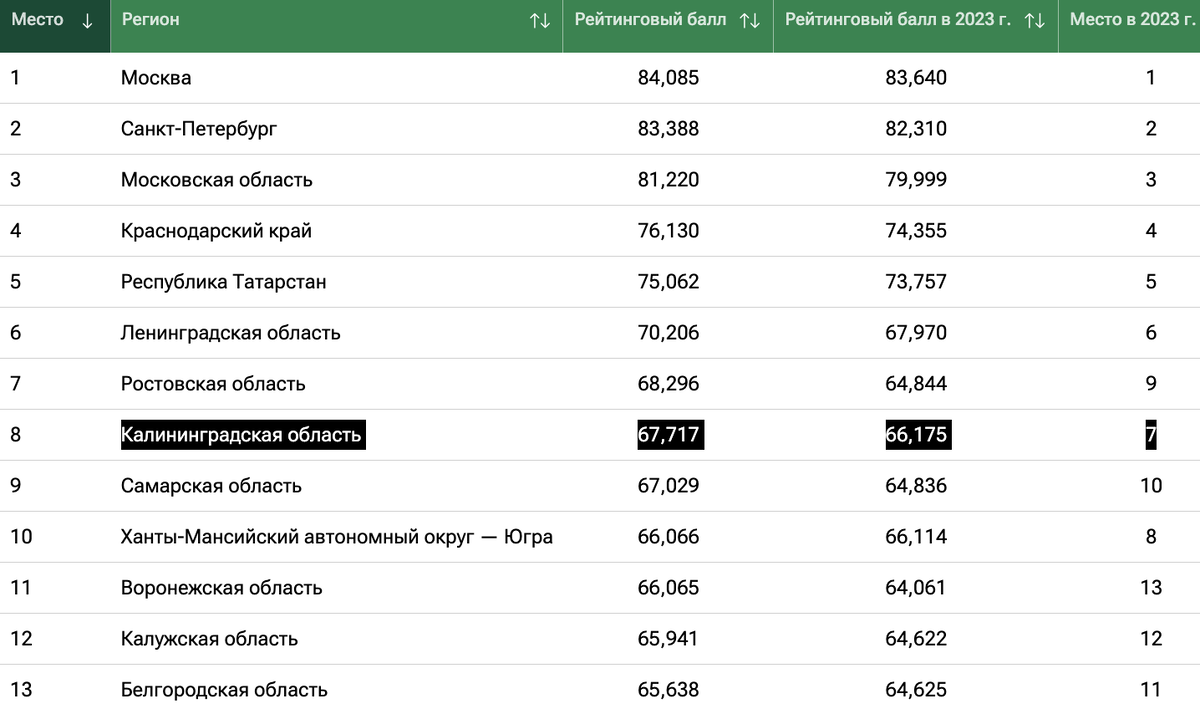1200x714 pixels.
Task: Click score value 68,296
Action: click(x=668, y=384)
